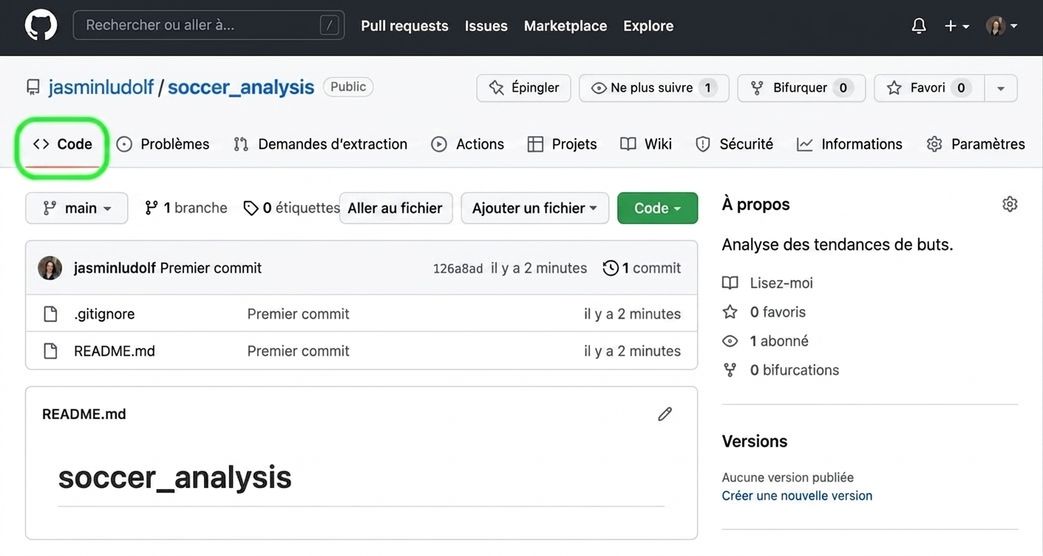Edit README with the pencil icon

[x=665, y=414]
